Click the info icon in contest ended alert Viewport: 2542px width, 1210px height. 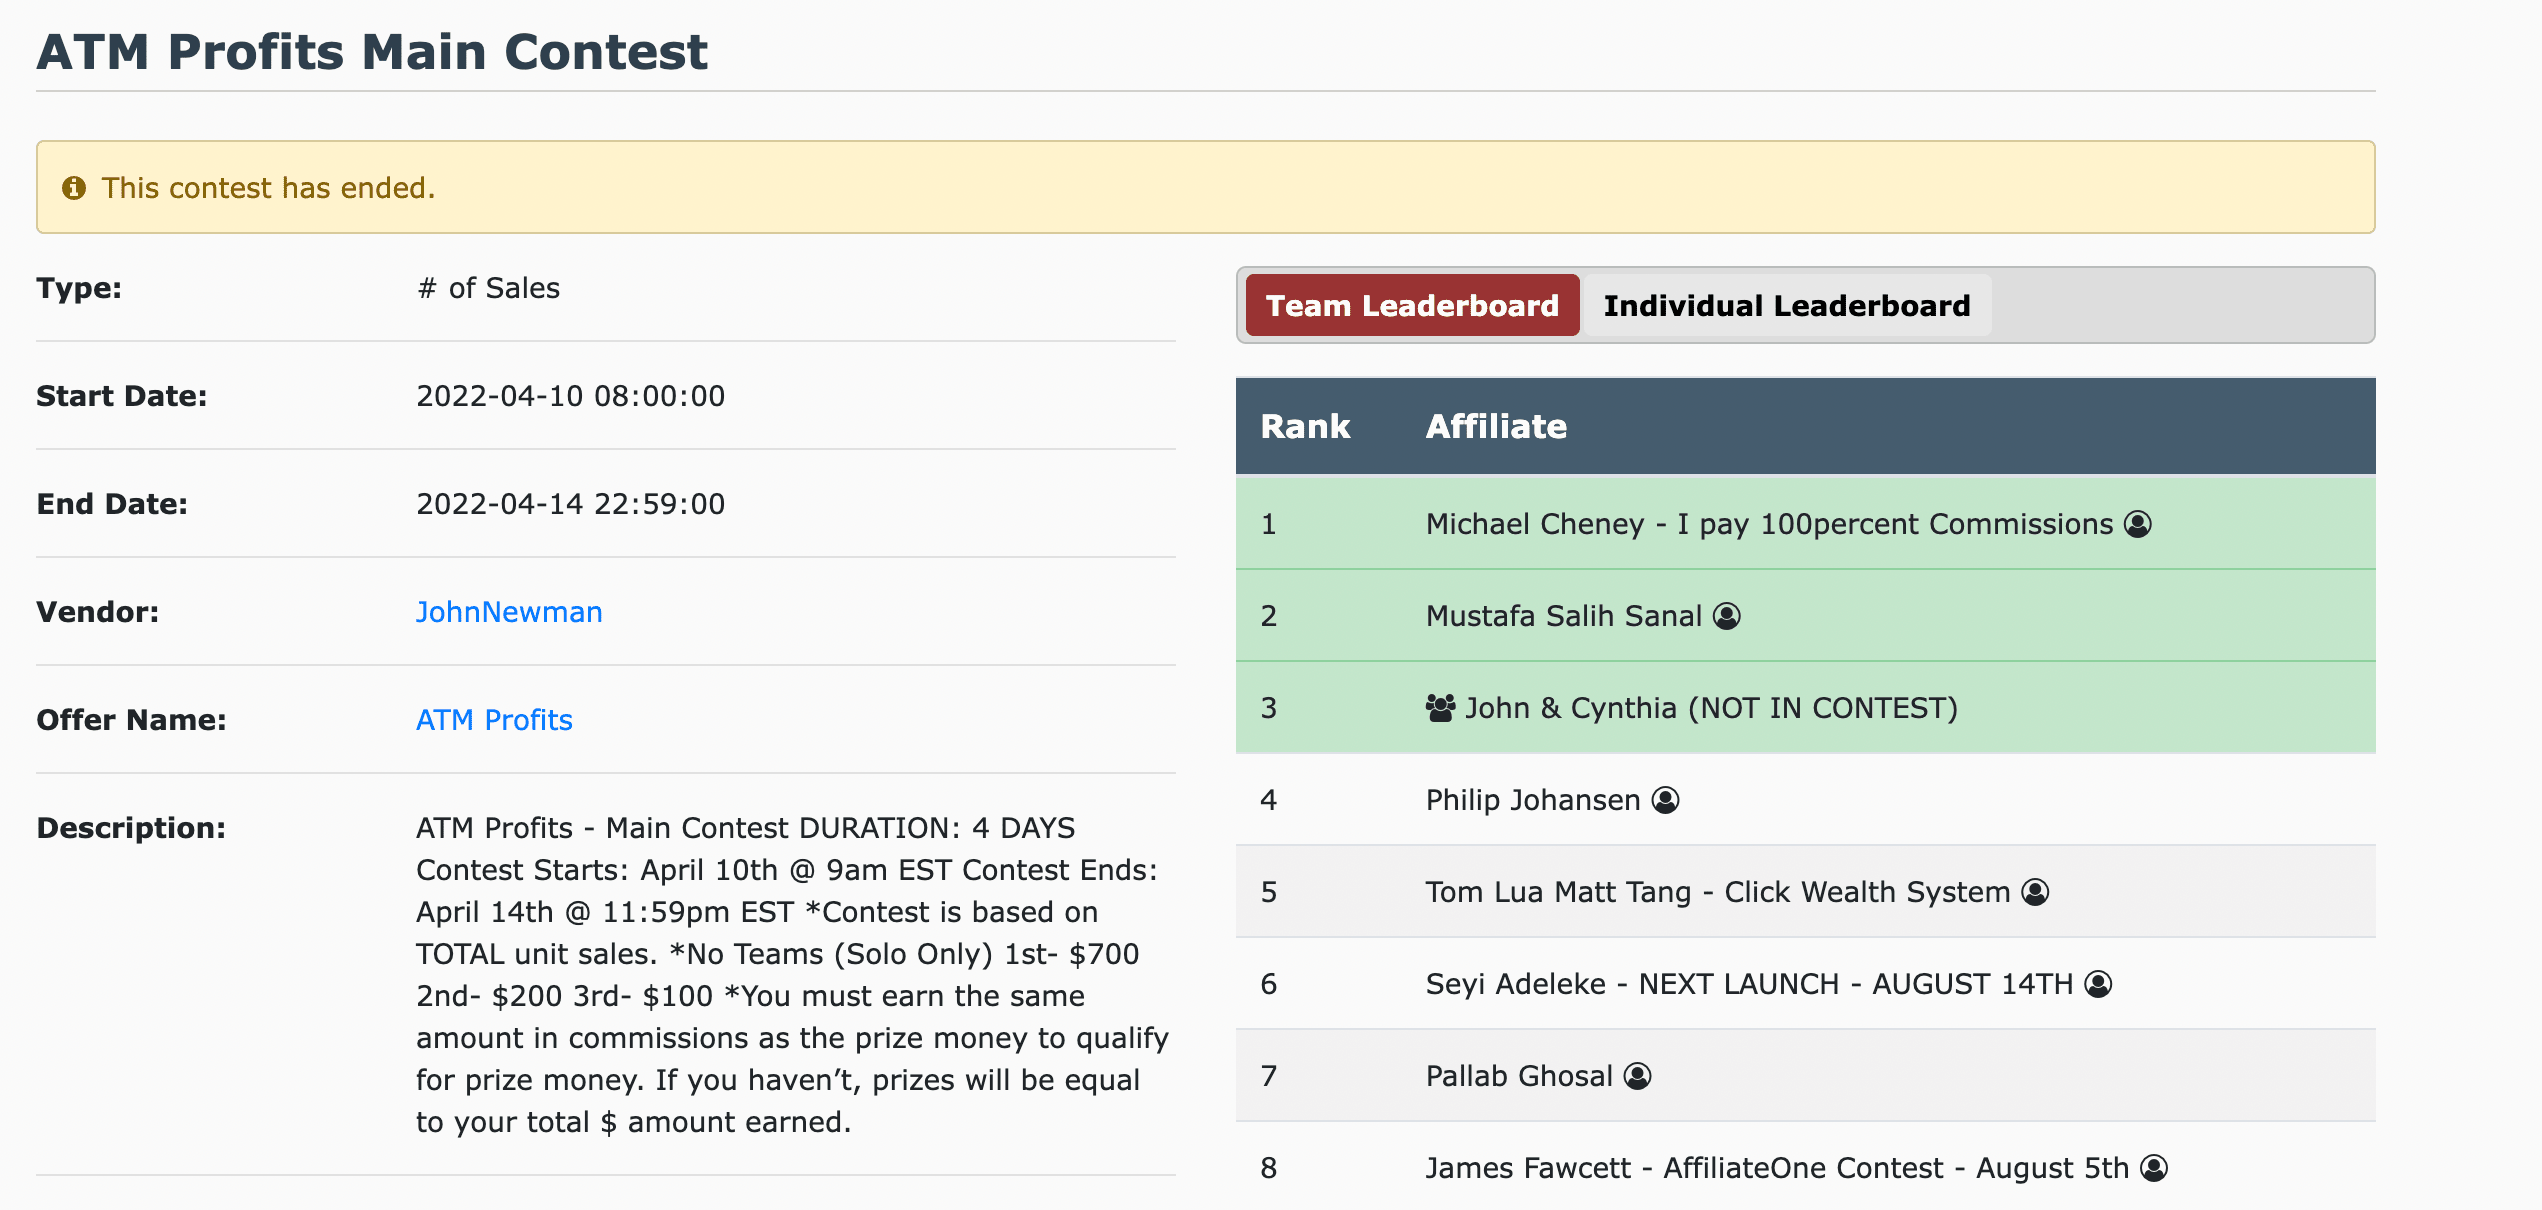pyautogui.click(x=74, y=188)
